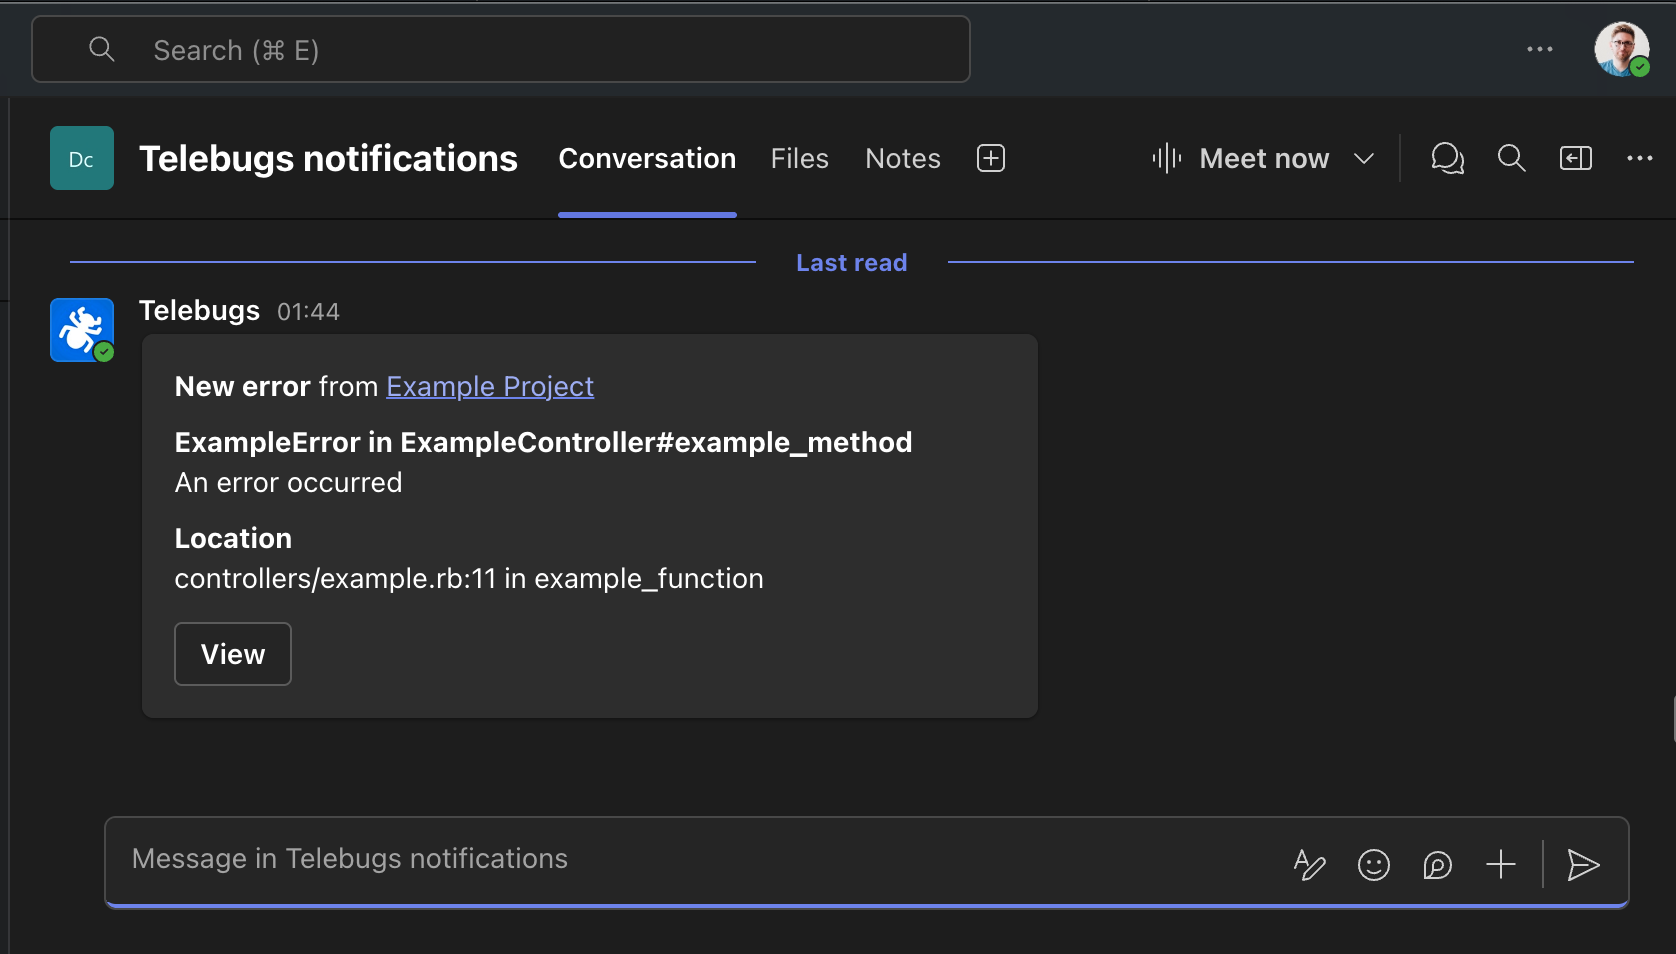Open top-bar settings ellipsis menu

tap(1540, 49)
